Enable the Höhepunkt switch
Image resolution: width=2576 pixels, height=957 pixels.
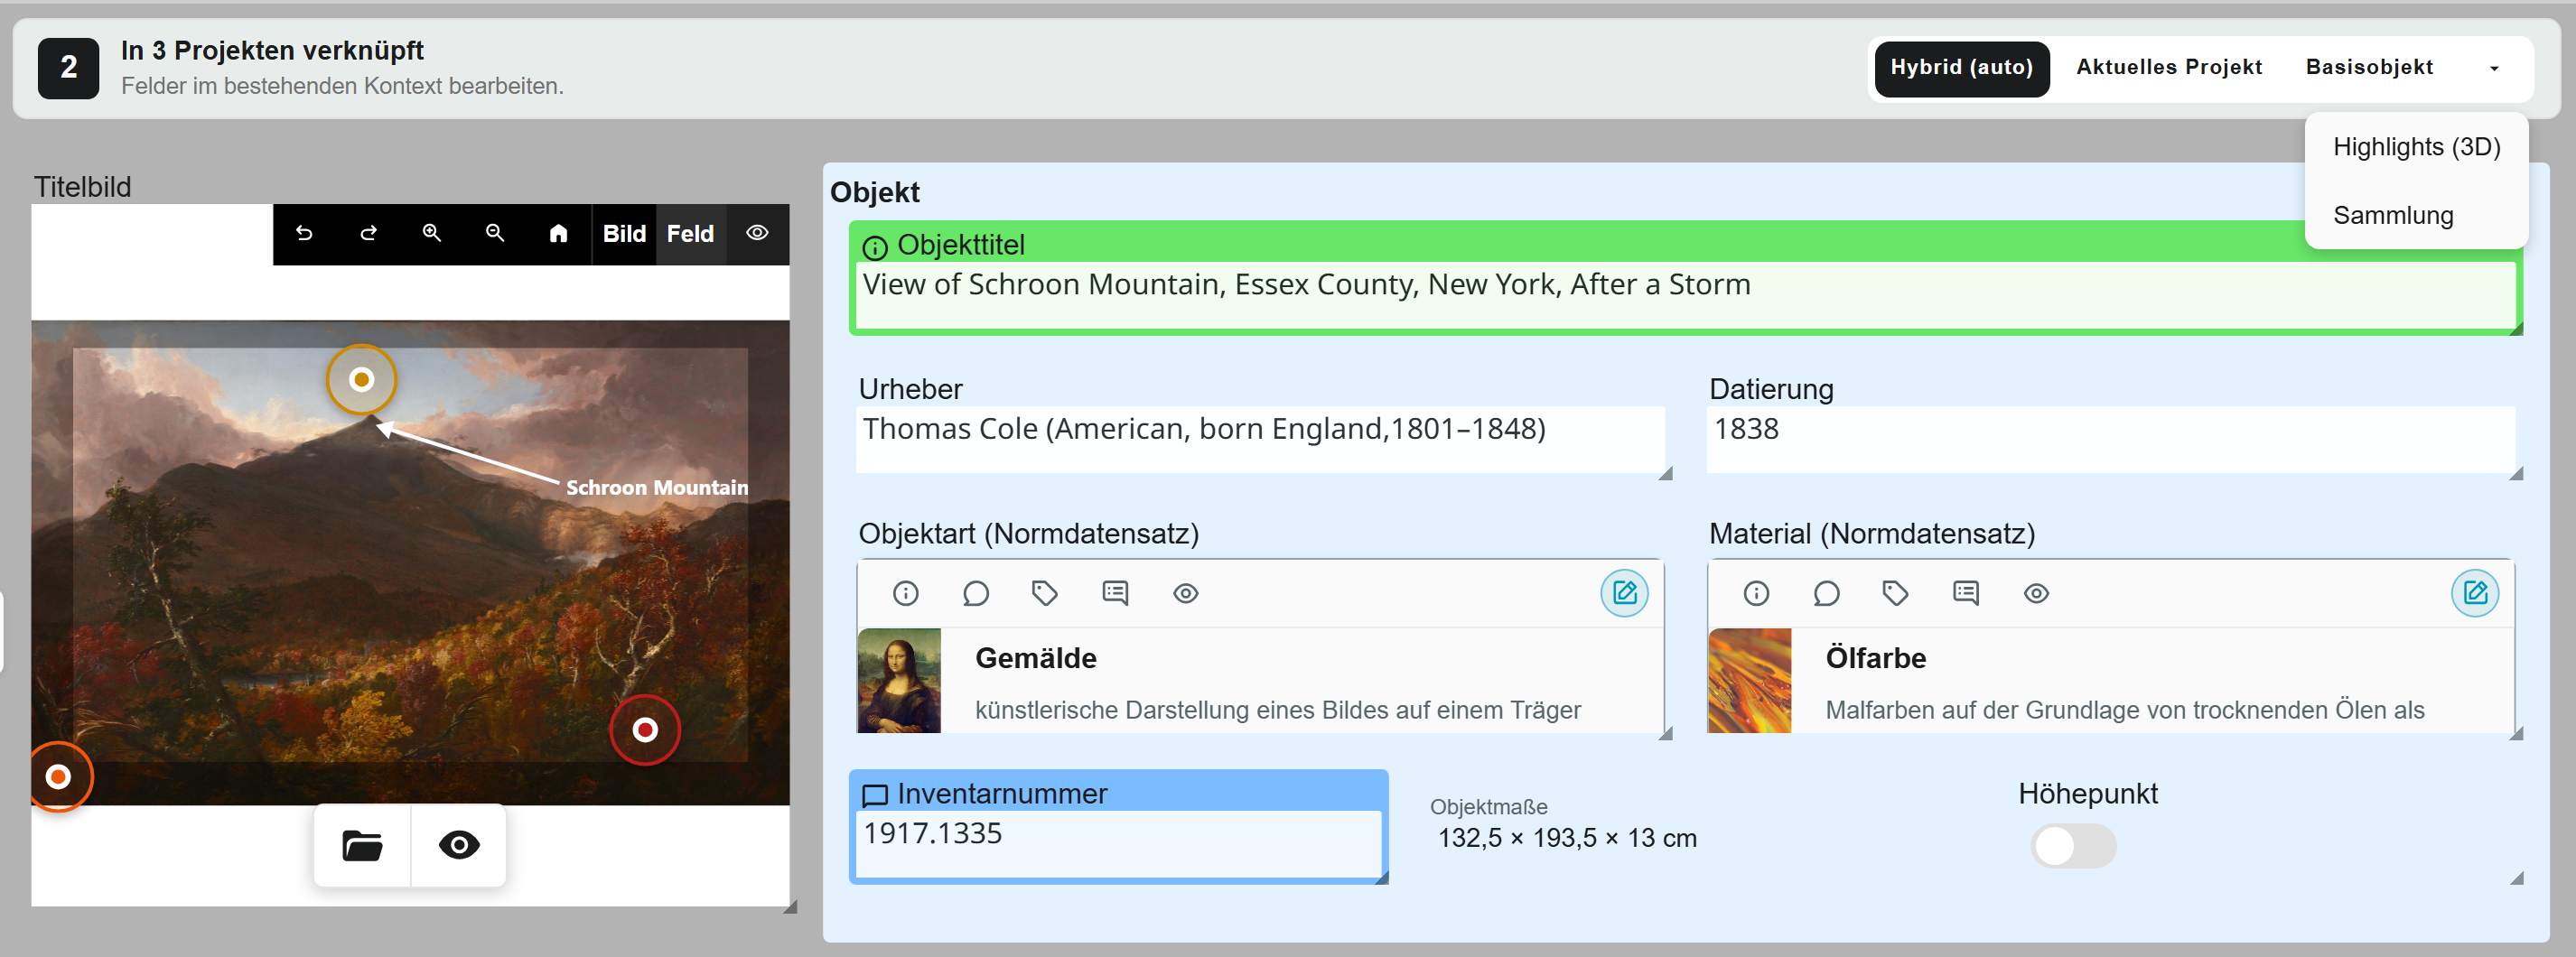2073,846
